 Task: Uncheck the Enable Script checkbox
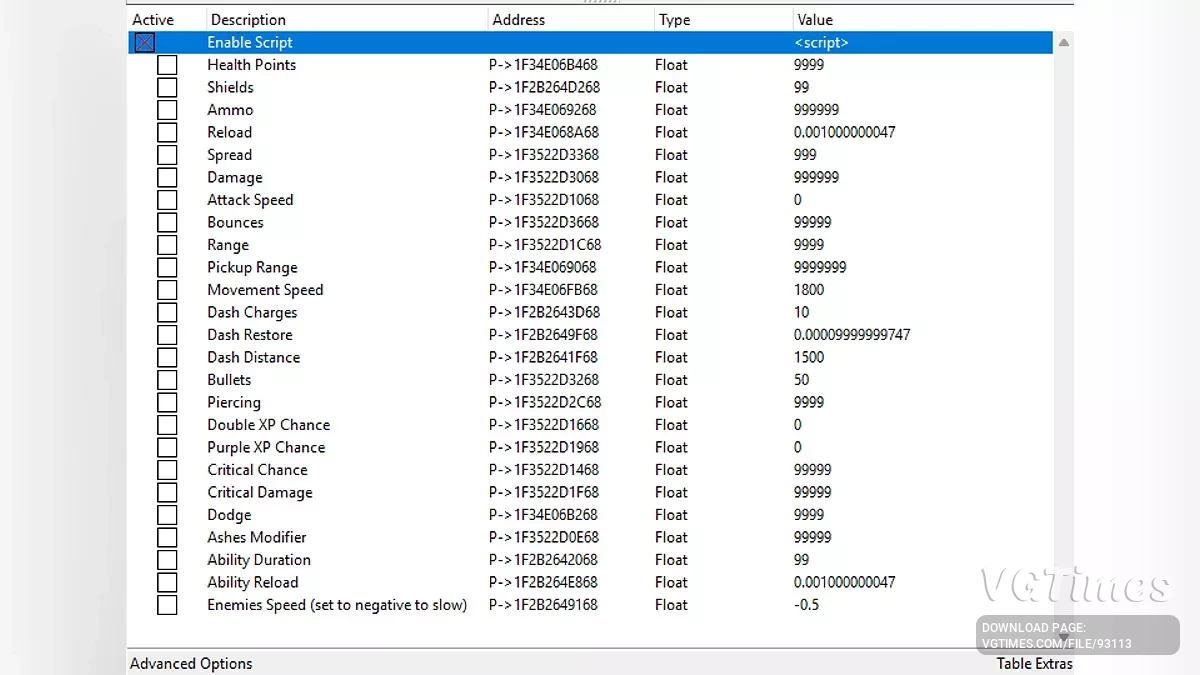(x=145, y=43)
